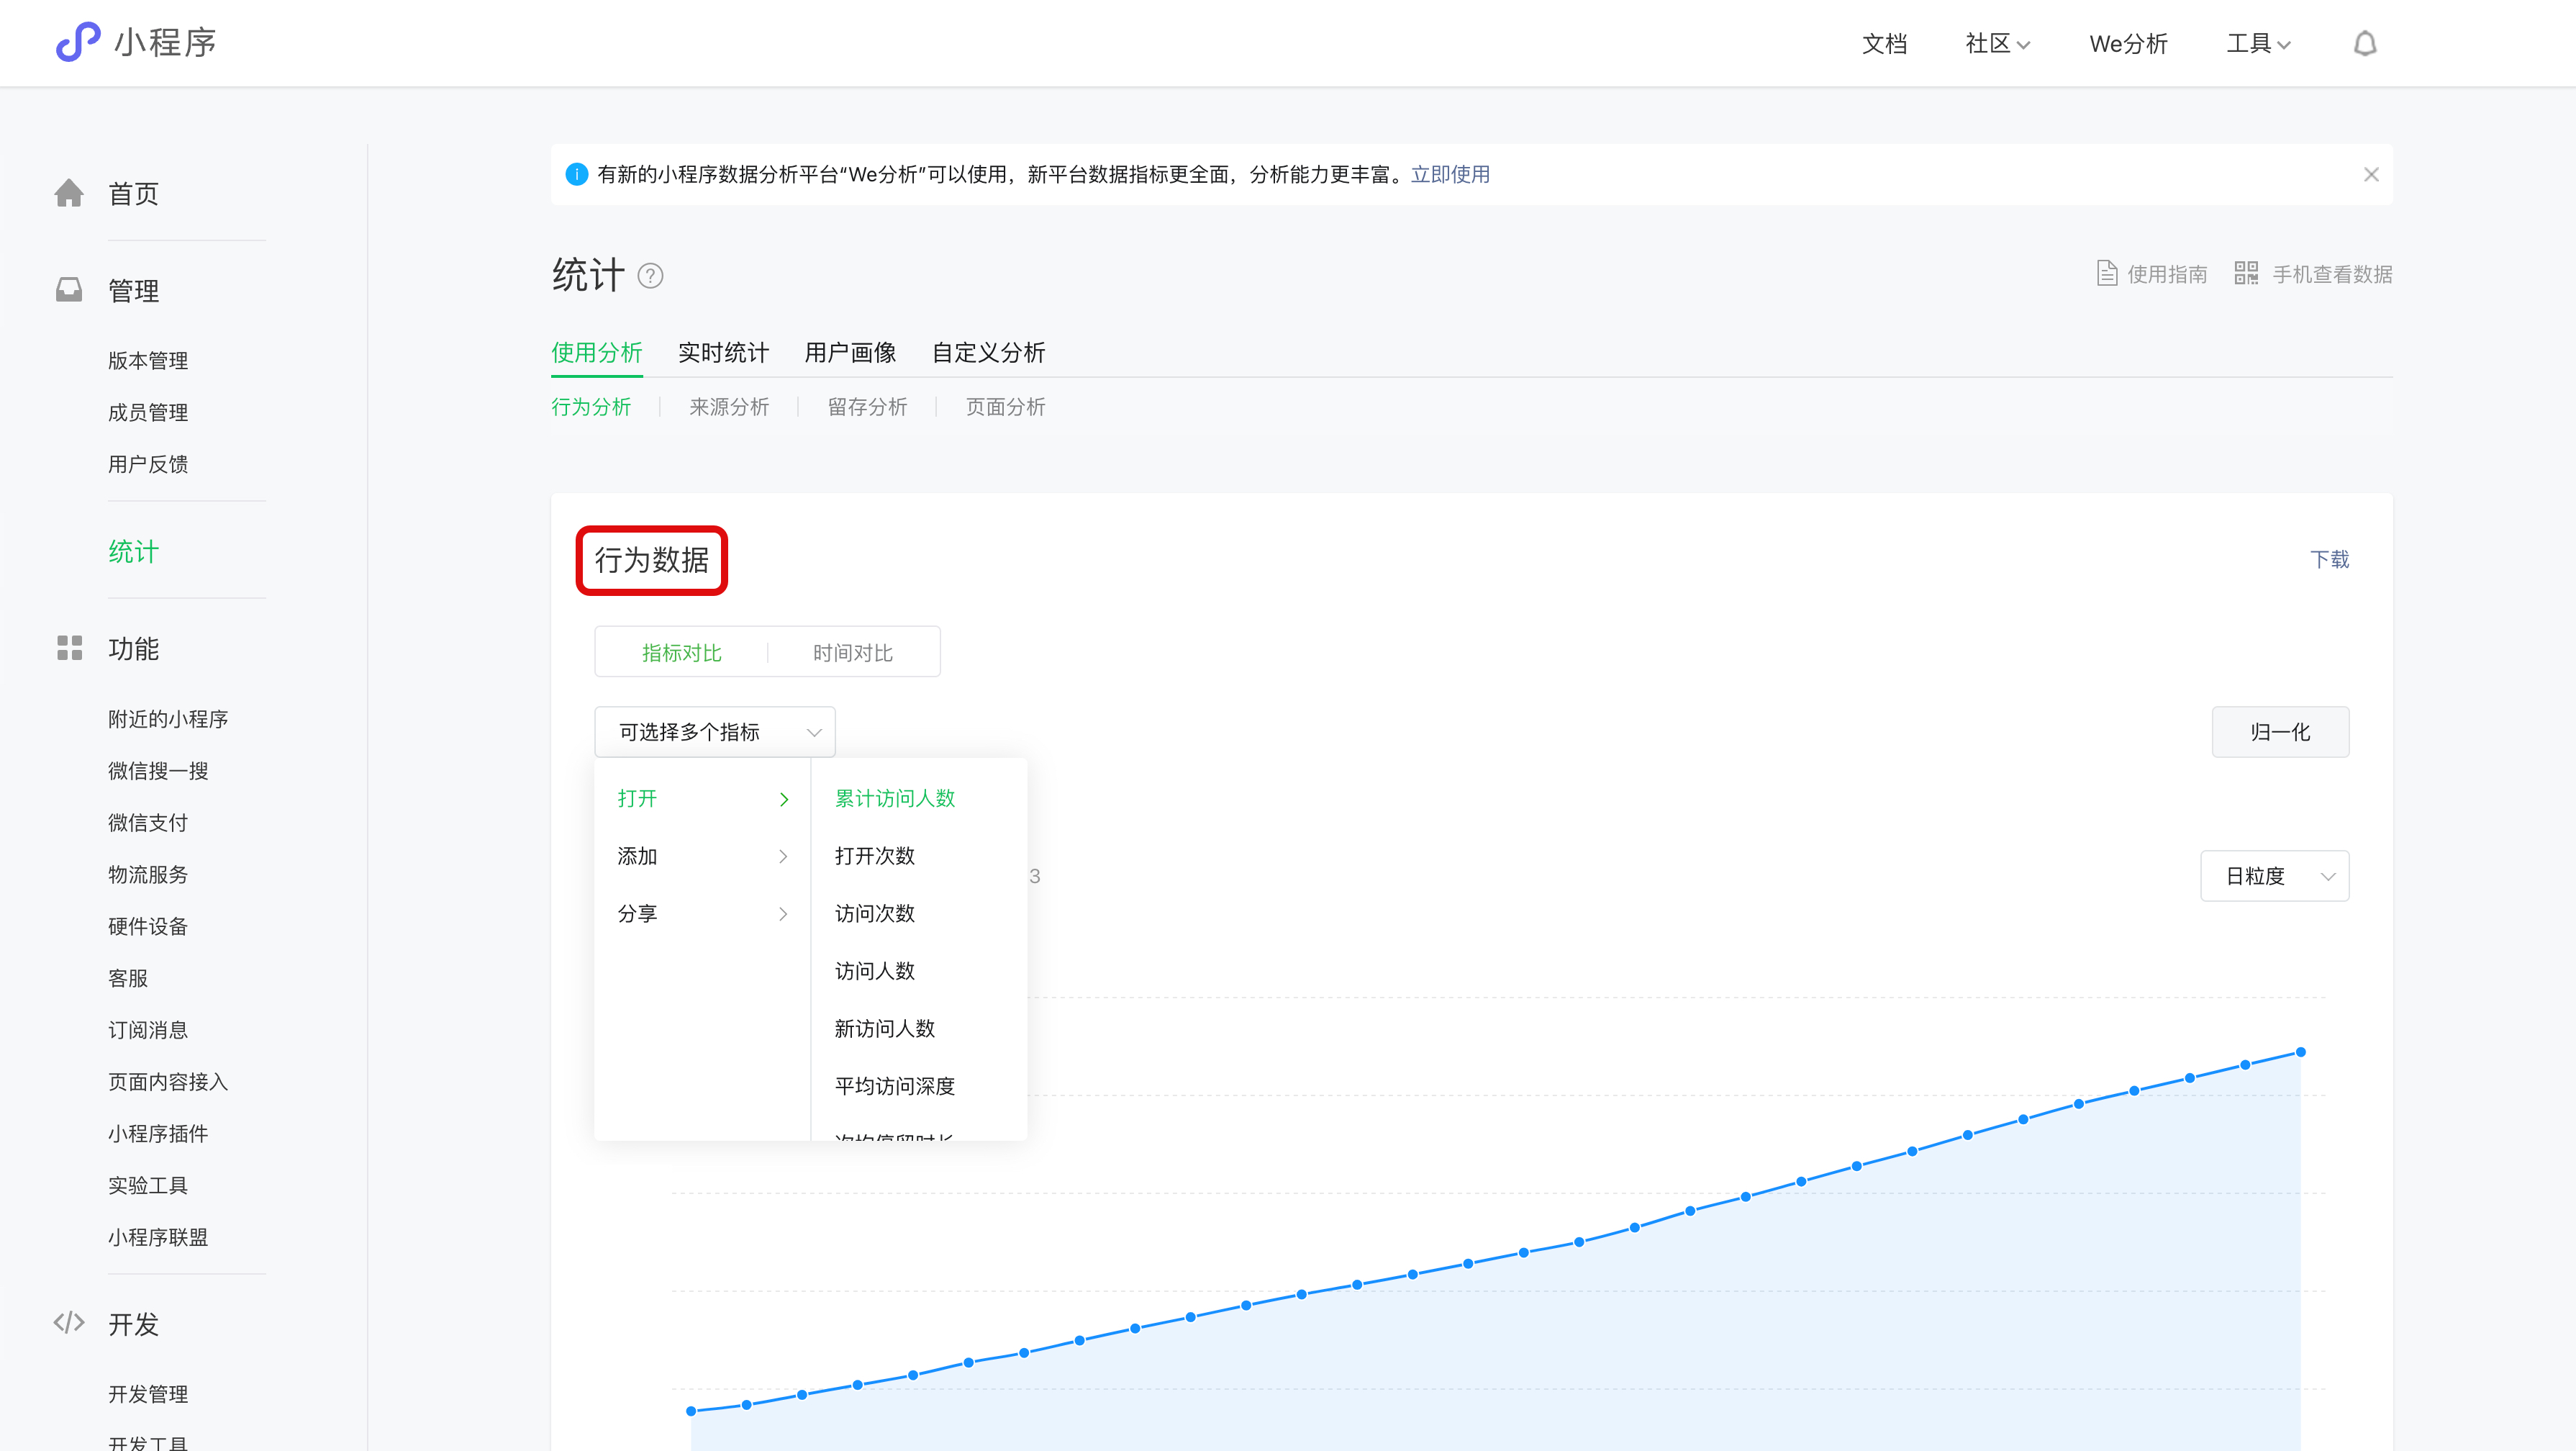The image size is (2576, 1451).
Task: Open 附近的小程序 in sidebar
Action: (x=168, y=719)
